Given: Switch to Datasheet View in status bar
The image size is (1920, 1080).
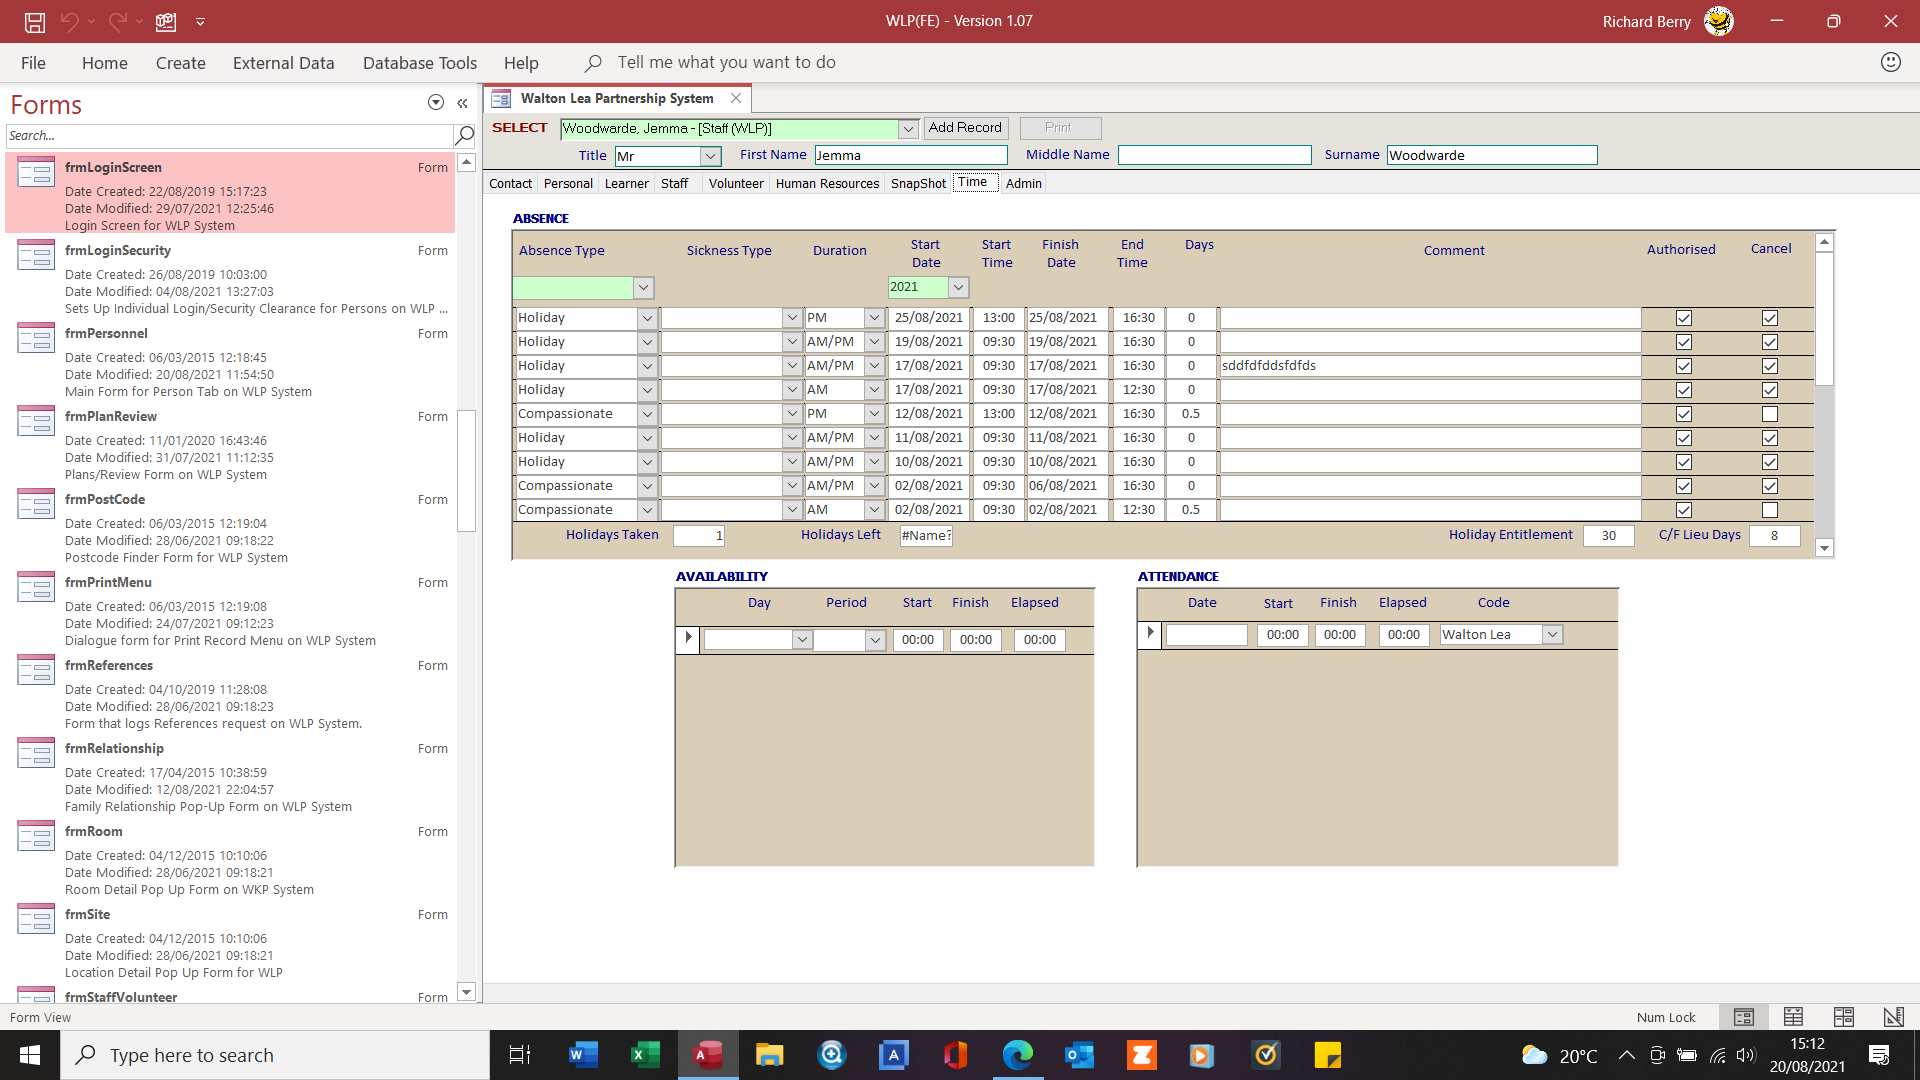Looking at the screenshot, I should [x=1793, y=1017].
